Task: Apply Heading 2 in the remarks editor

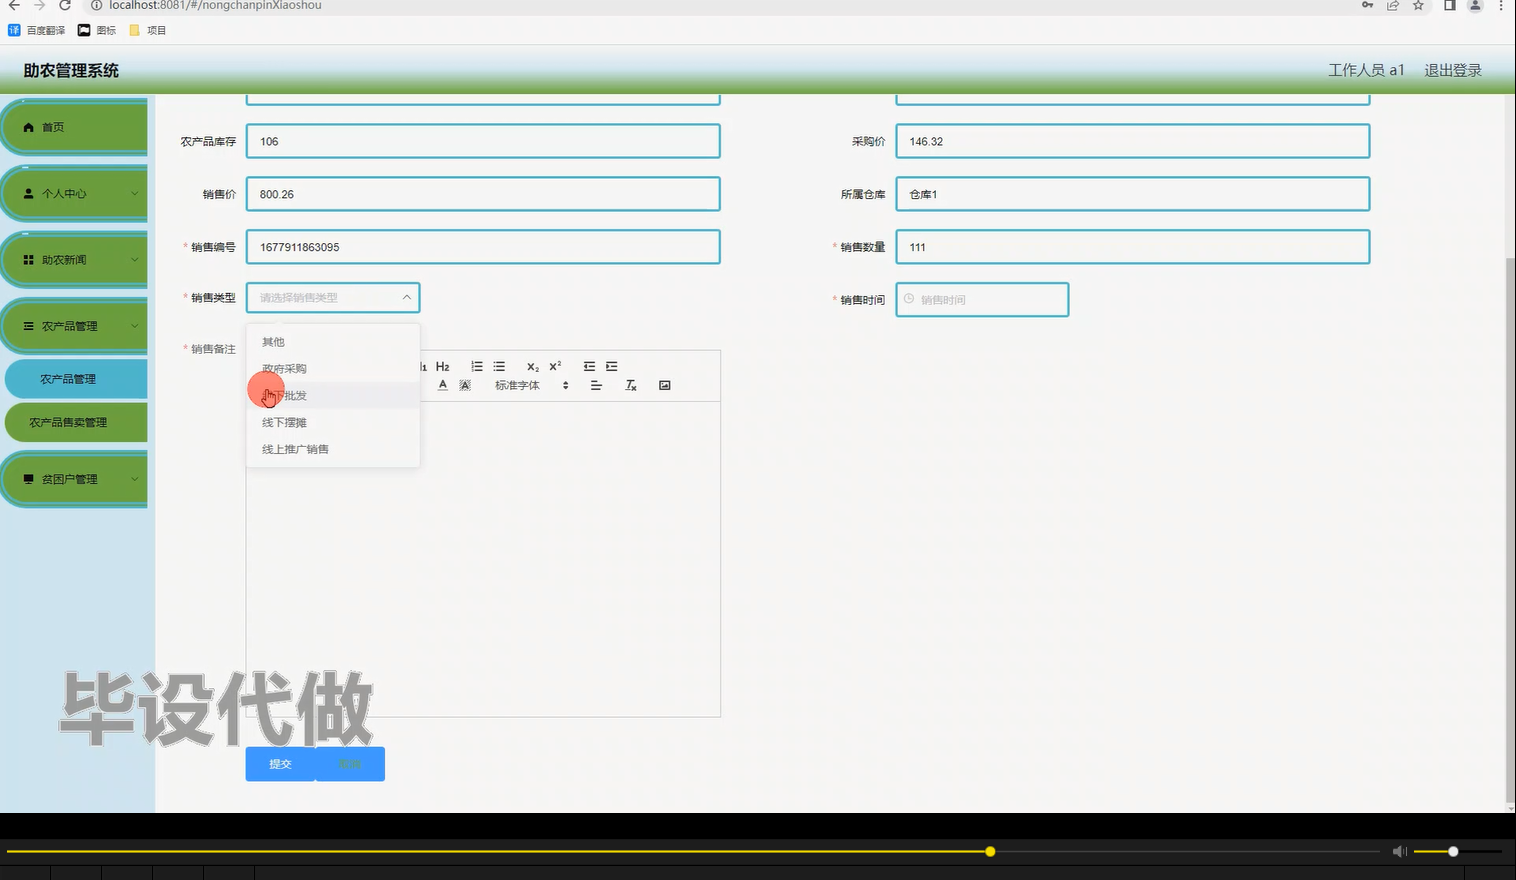Action: (442, 367)
